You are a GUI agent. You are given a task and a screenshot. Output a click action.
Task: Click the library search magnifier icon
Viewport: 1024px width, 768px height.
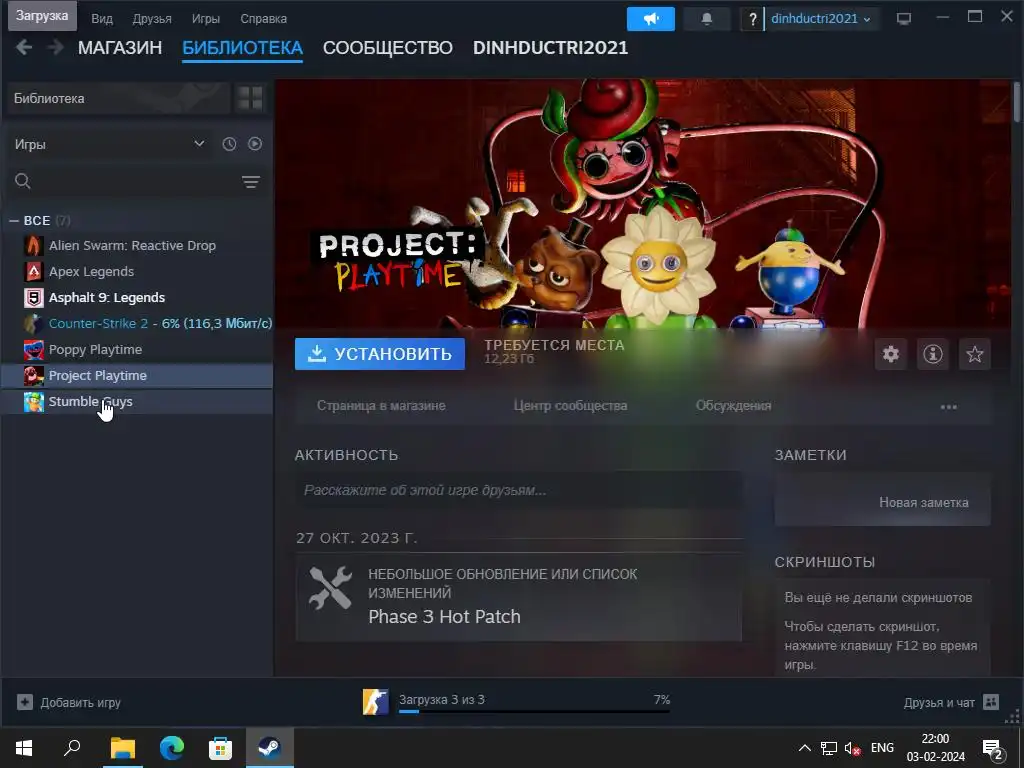[23, 181]
